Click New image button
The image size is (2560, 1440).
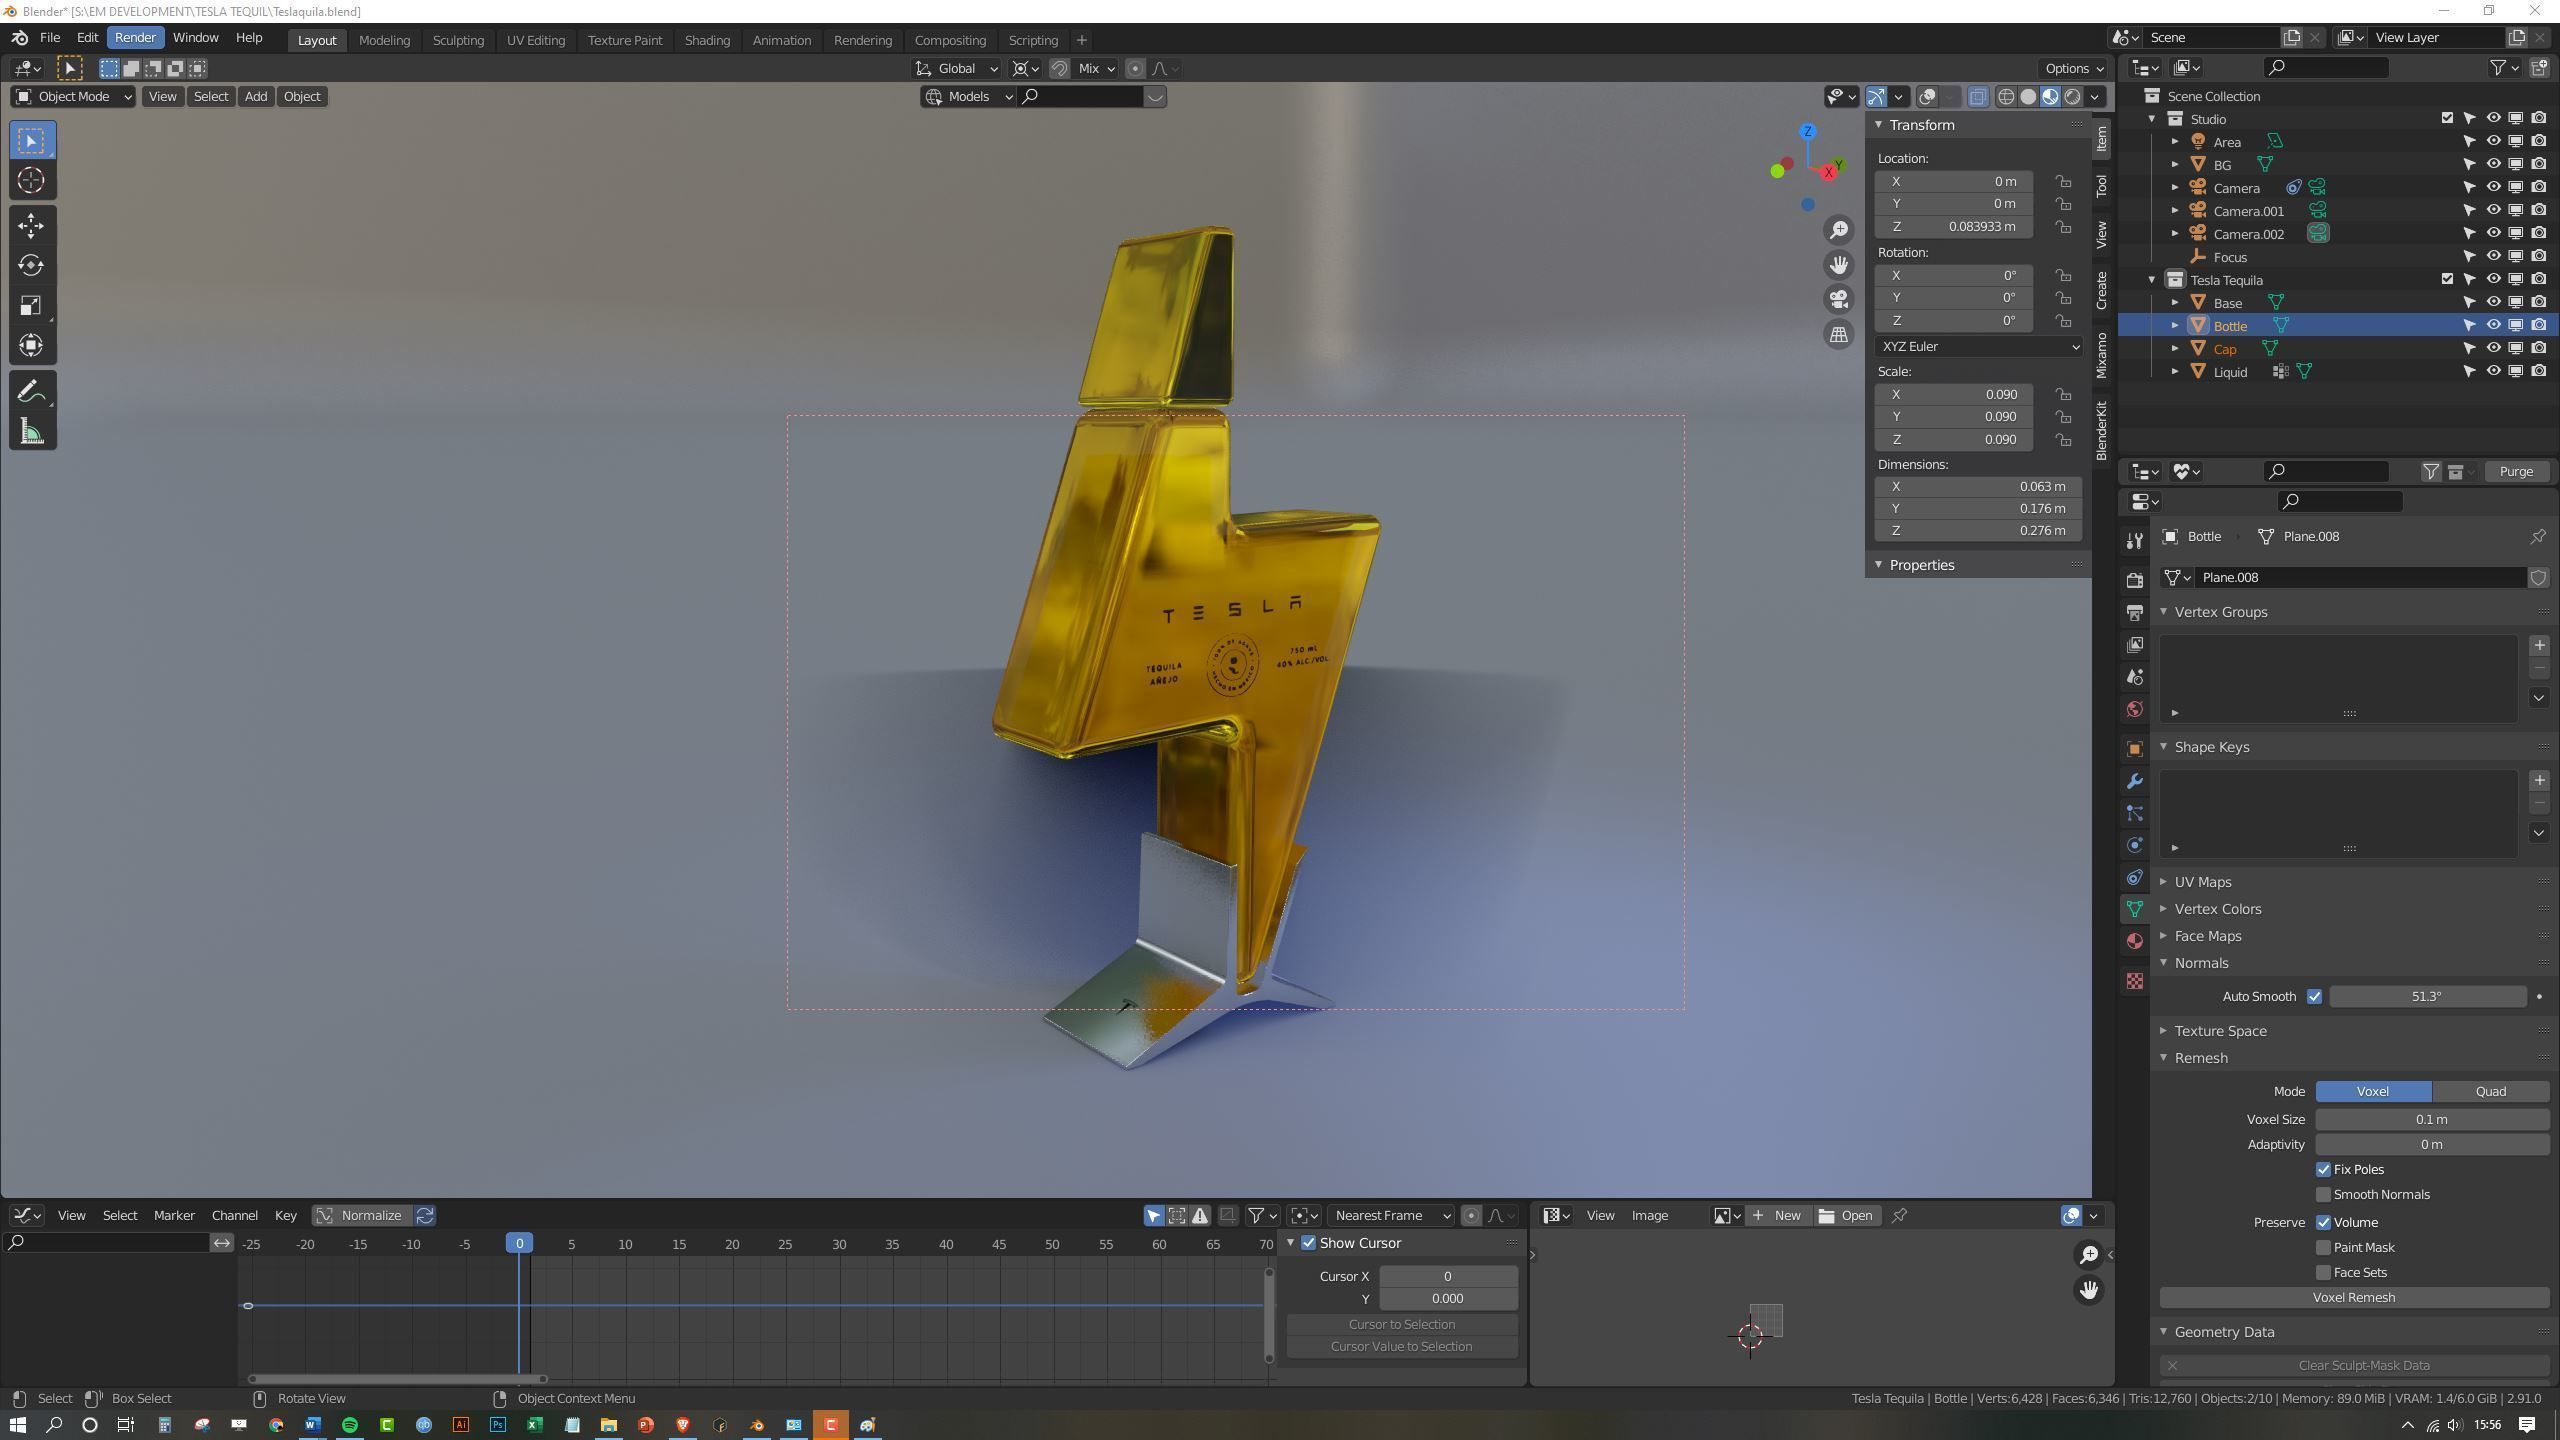tap(1777, 1216)
